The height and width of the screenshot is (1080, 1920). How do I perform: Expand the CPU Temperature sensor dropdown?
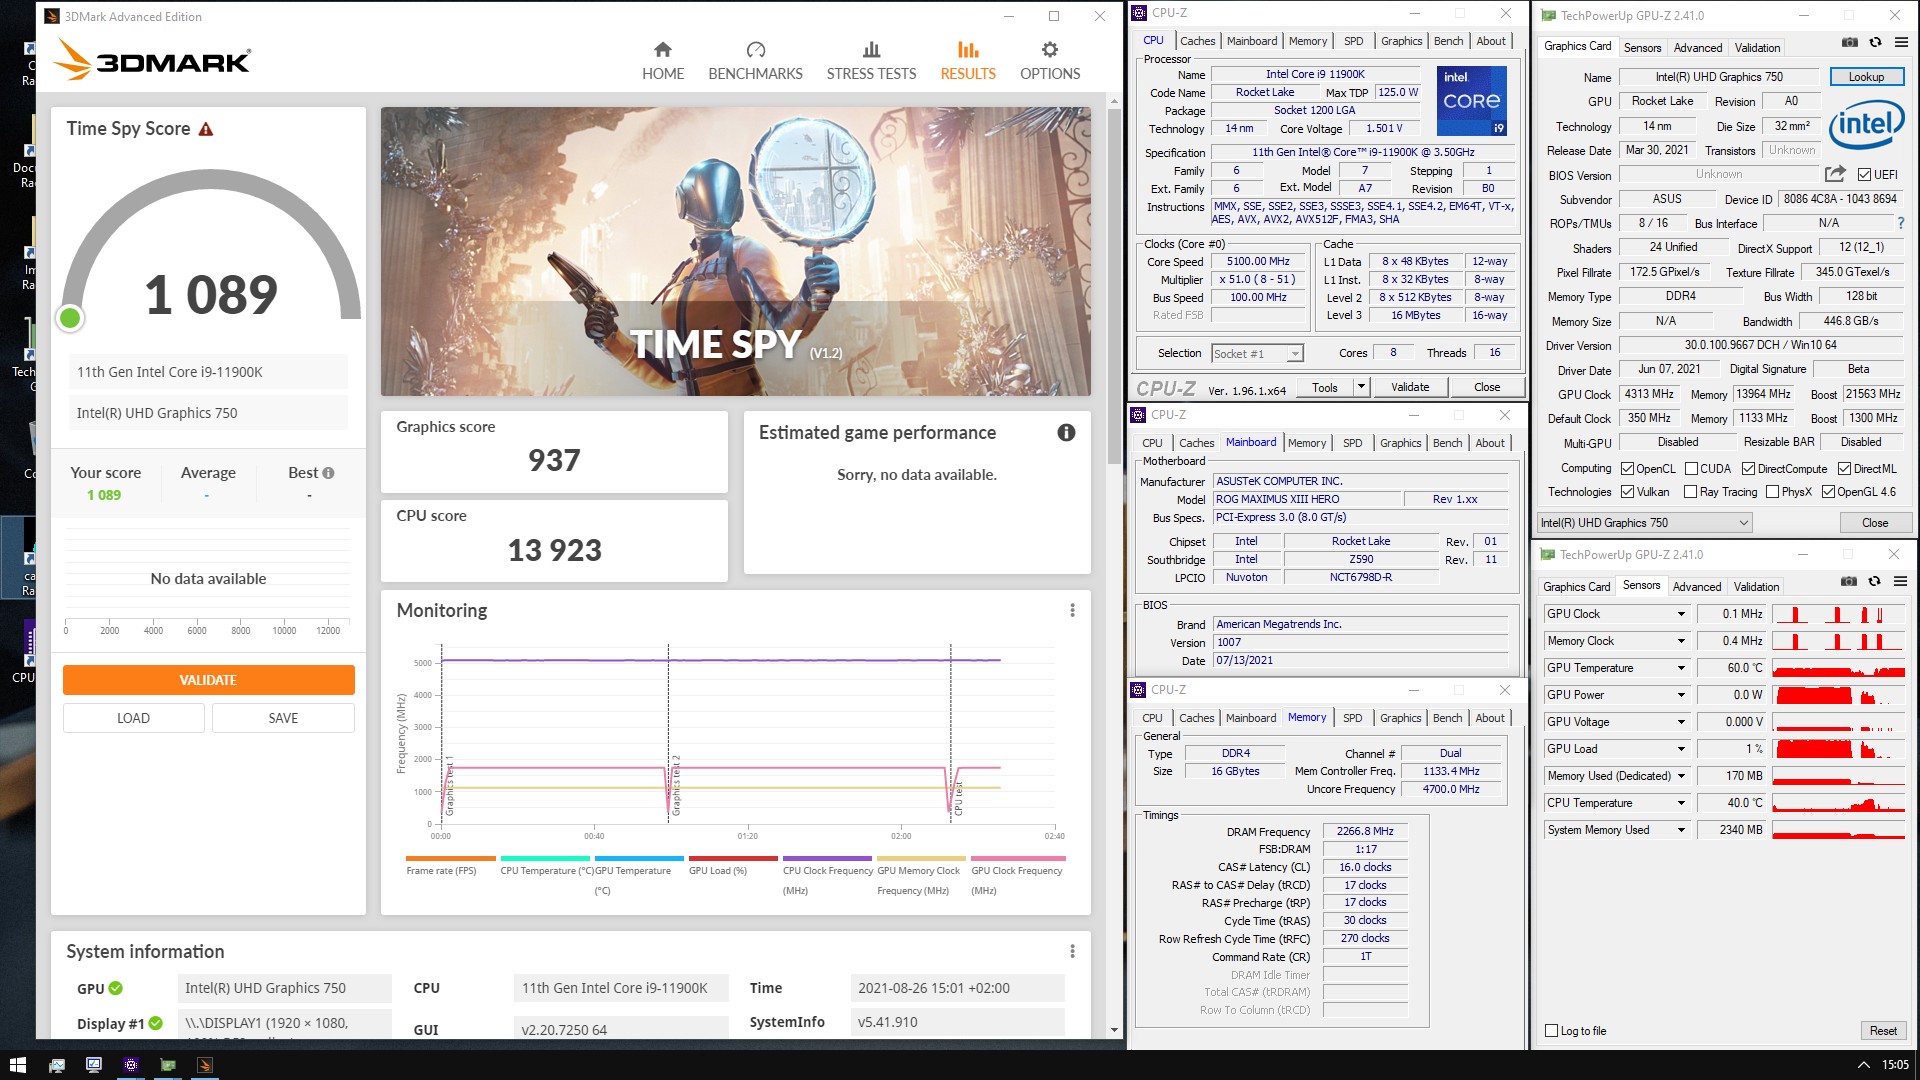pos(1681,803)
